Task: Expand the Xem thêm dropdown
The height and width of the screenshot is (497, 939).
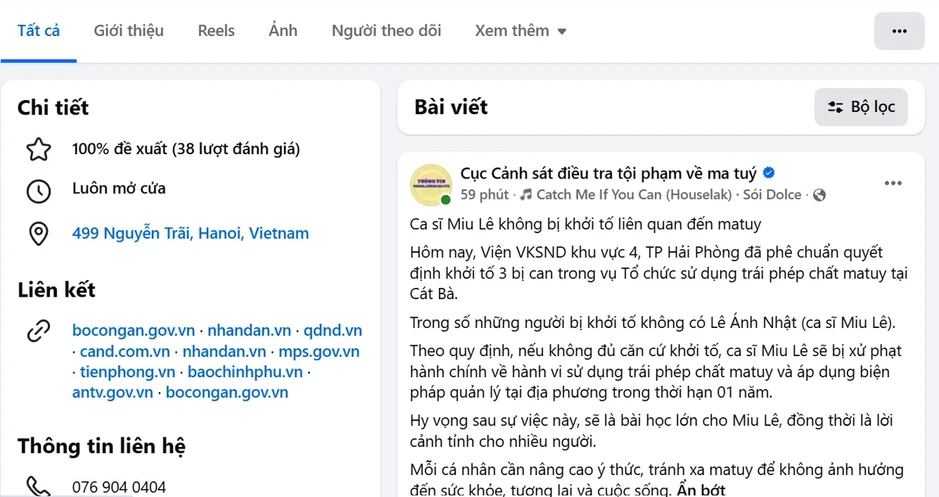Action: click(x=520, y=31)
